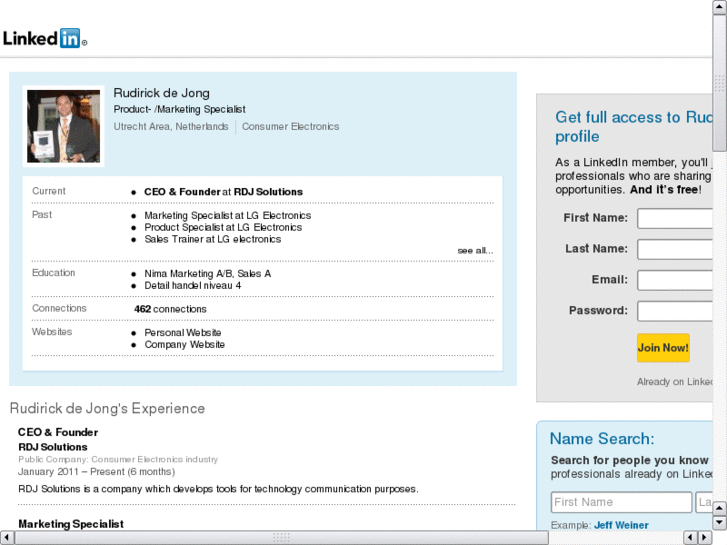Open the Jeff Weiner example link
This screenshot has width=727, height=545.
pos(621,526)
